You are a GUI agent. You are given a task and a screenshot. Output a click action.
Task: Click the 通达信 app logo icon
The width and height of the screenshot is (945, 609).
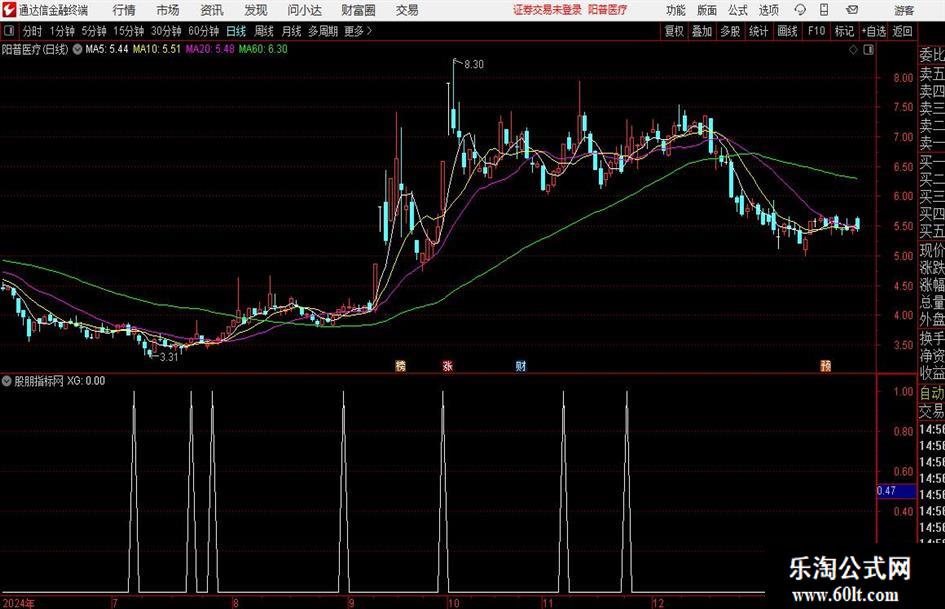(x=9, y=10)
